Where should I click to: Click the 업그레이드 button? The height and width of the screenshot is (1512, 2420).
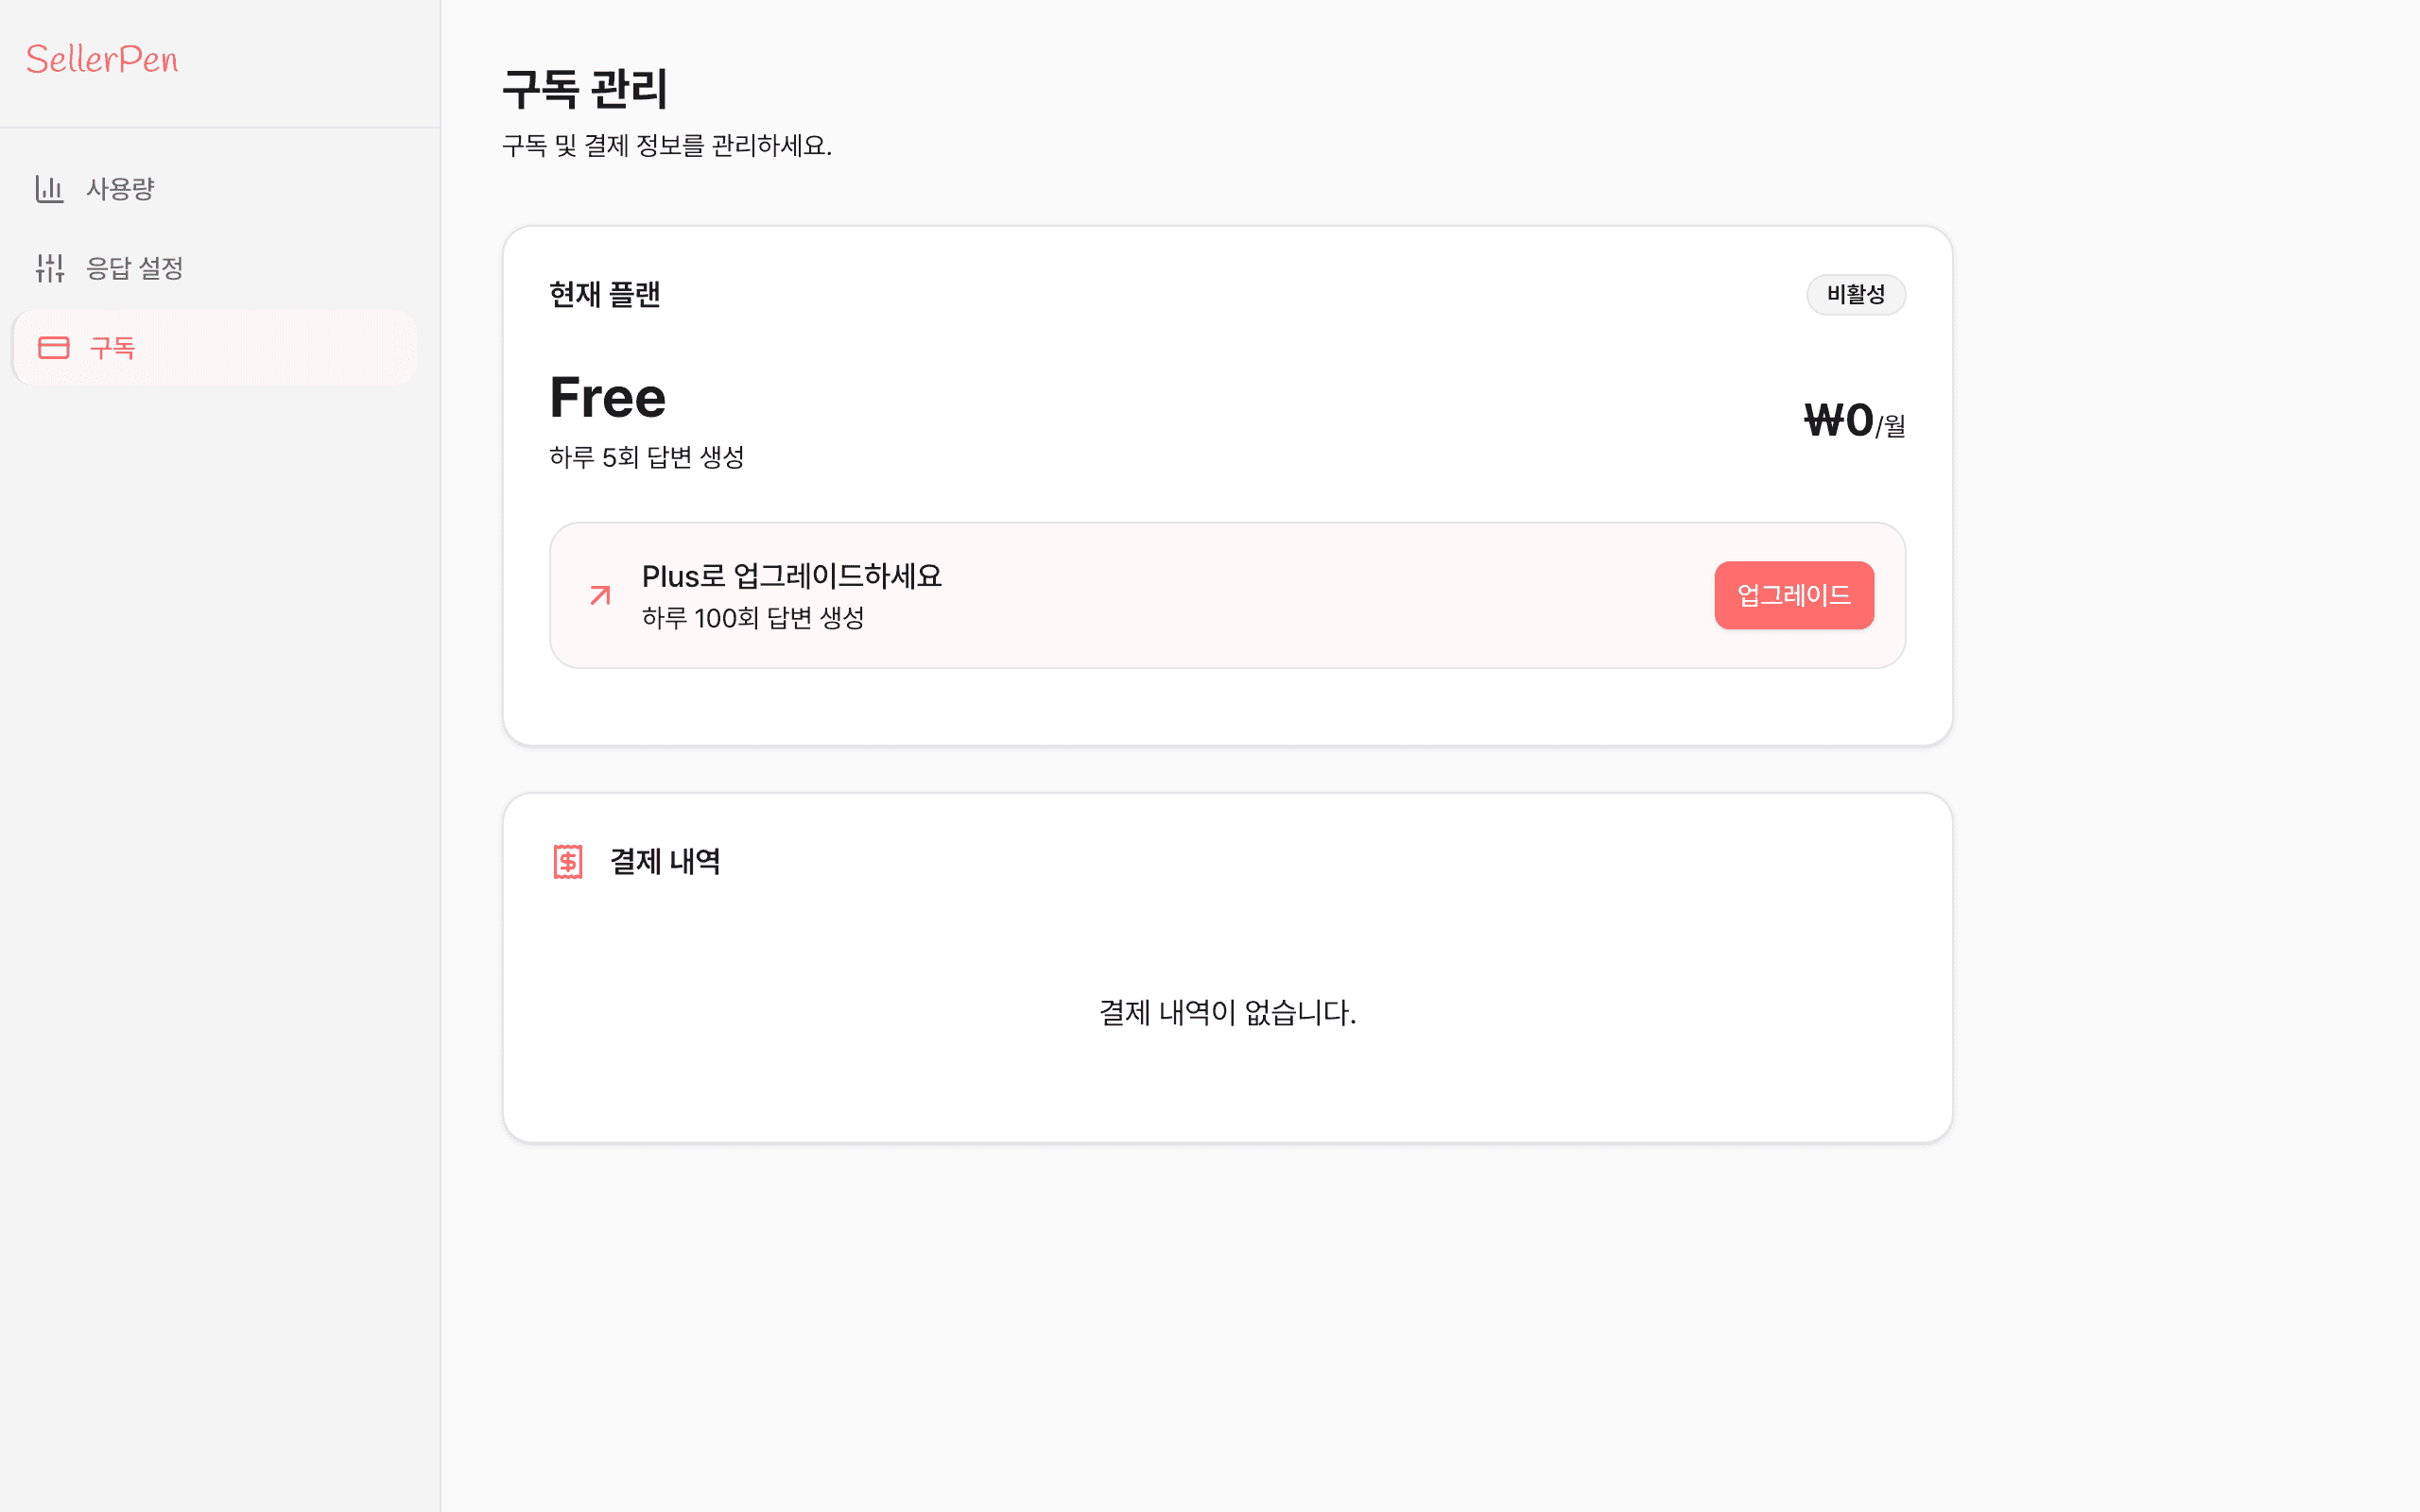1794,595
